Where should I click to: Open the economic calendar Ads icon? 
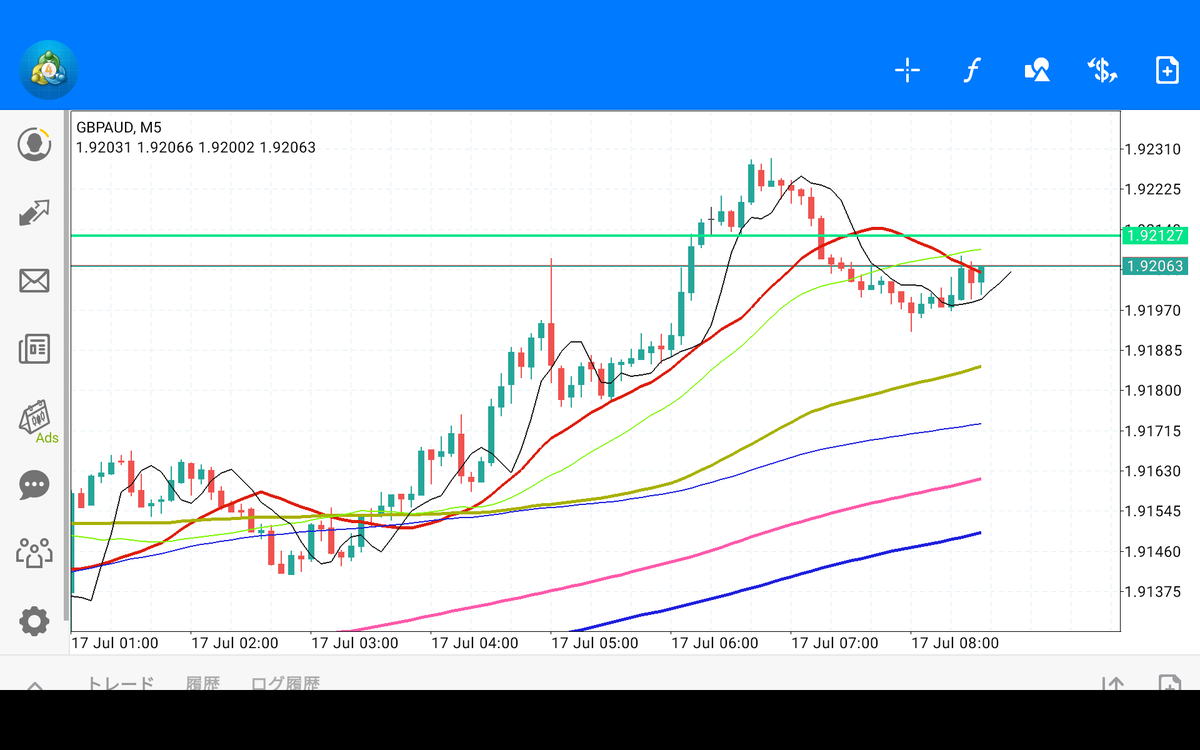click(x=36, y=420)
